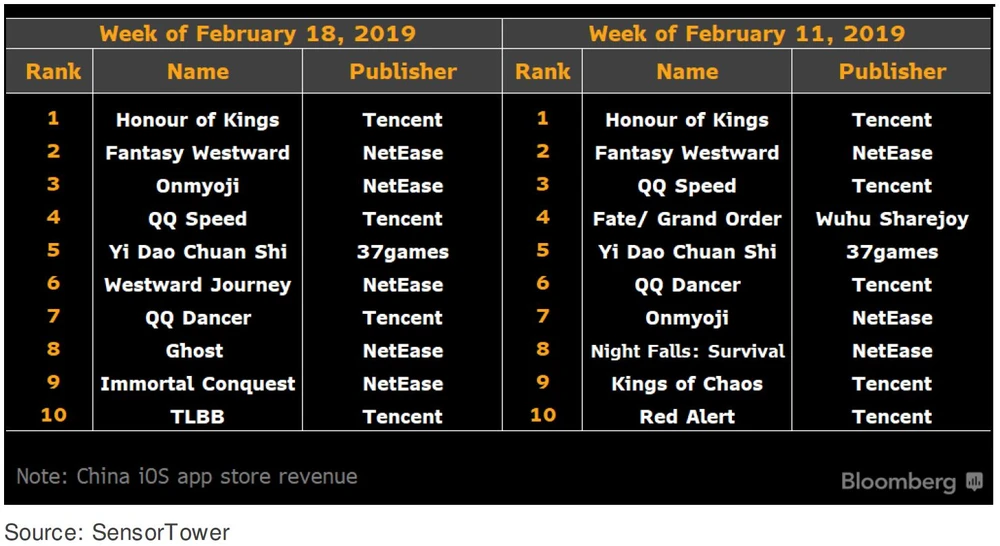
Task: Select Onmyoji in the February 11 list
Action: point(687,318)
